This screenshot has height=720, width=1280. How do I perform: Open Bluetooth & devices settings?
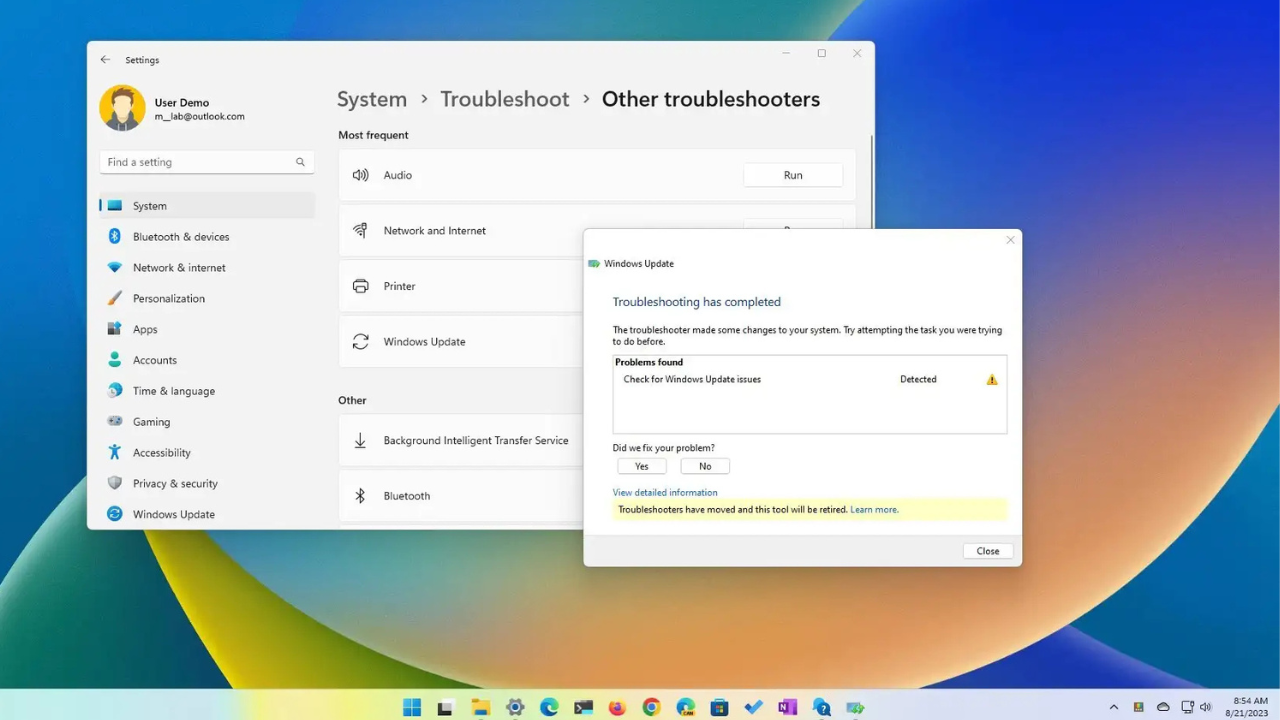[180, 237]
